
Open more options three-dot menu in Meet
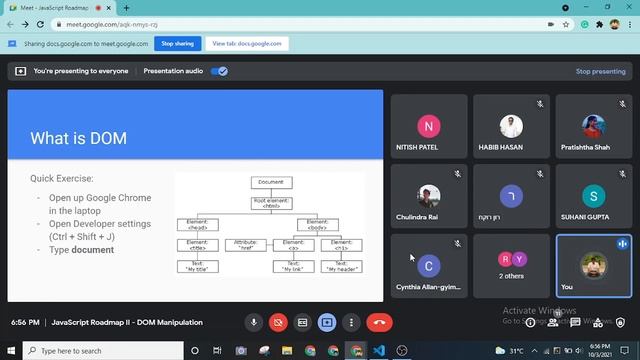click(351, 322)
